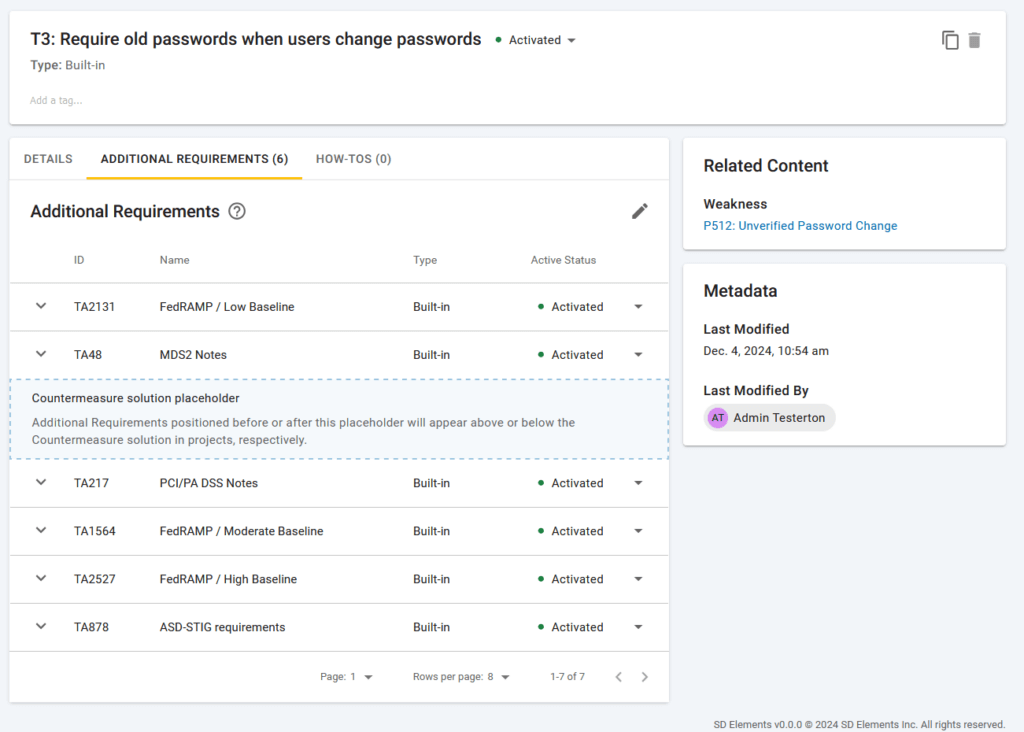Expand the TA48 MDS2 Notes row
This screenshot has height=732, width=1024.
(41, 354)
